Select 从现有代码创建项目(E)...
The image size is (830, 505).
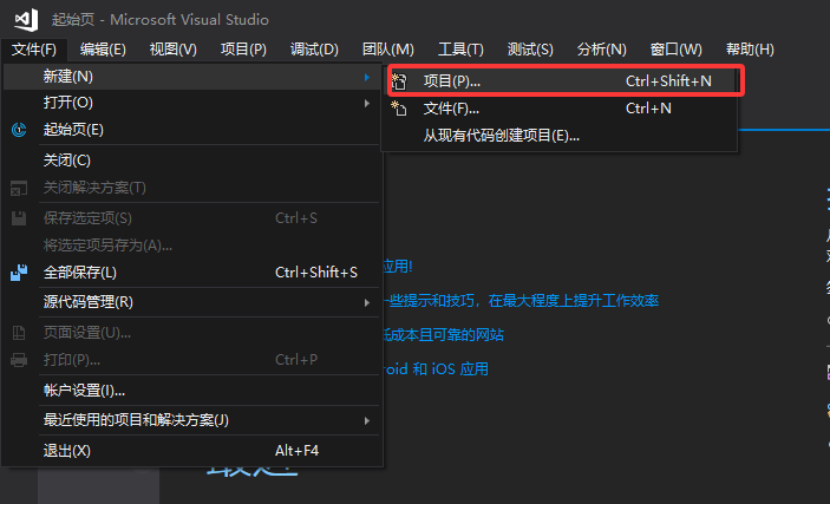pyautogui.click(x=562, y=136)
